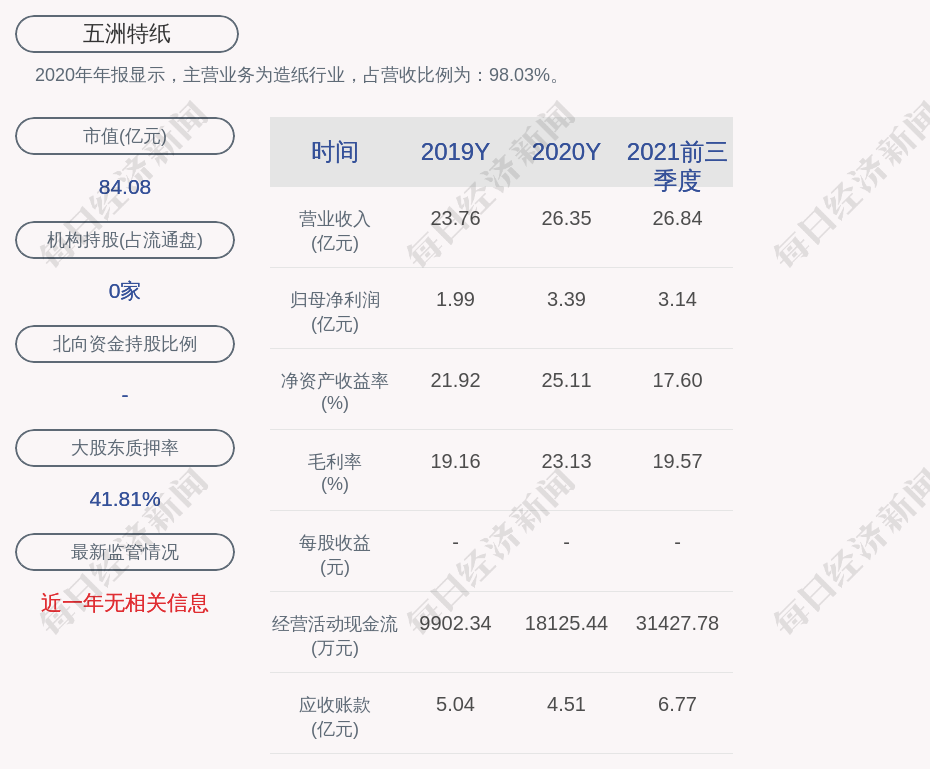Click the 应收账款(亿元) row label

pos(334,716)
